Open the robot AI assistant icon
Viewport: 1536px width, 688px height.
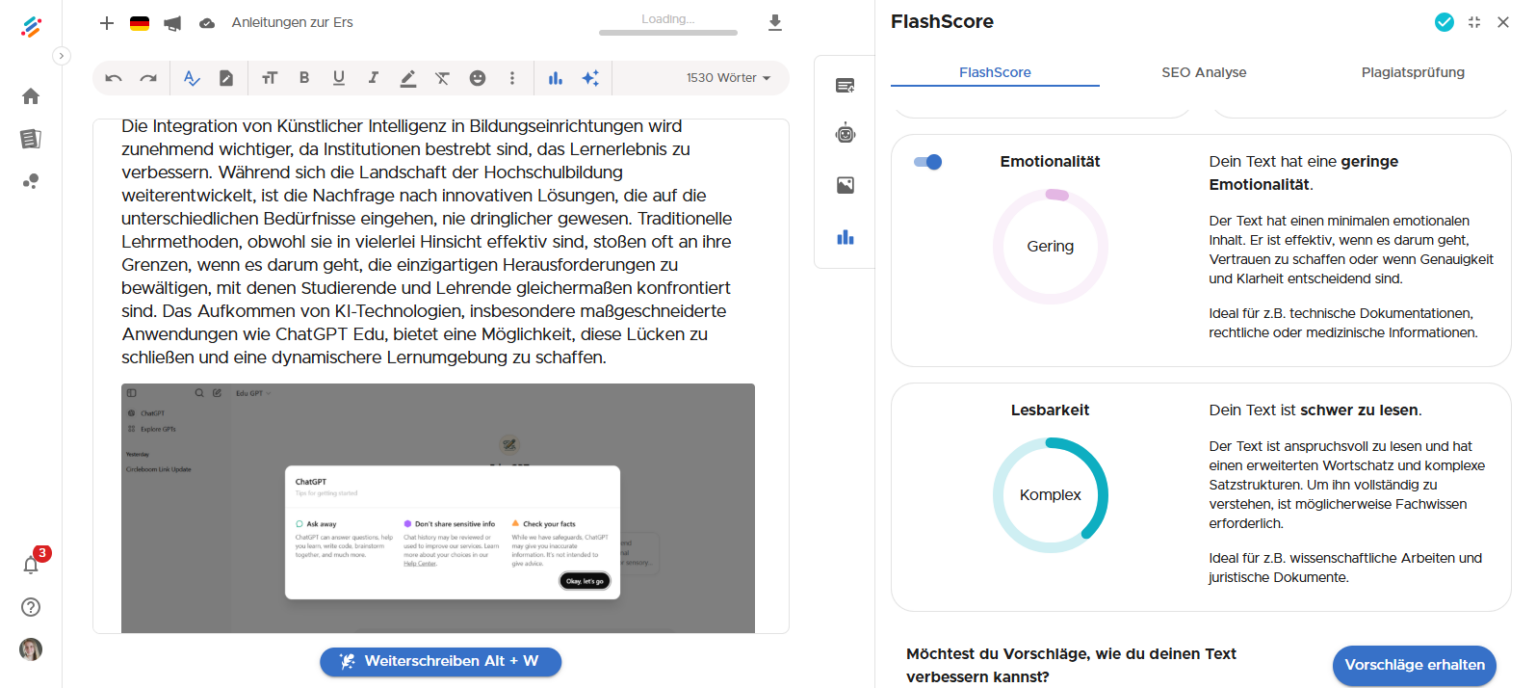pyautogui.click(x=845, y=133)
